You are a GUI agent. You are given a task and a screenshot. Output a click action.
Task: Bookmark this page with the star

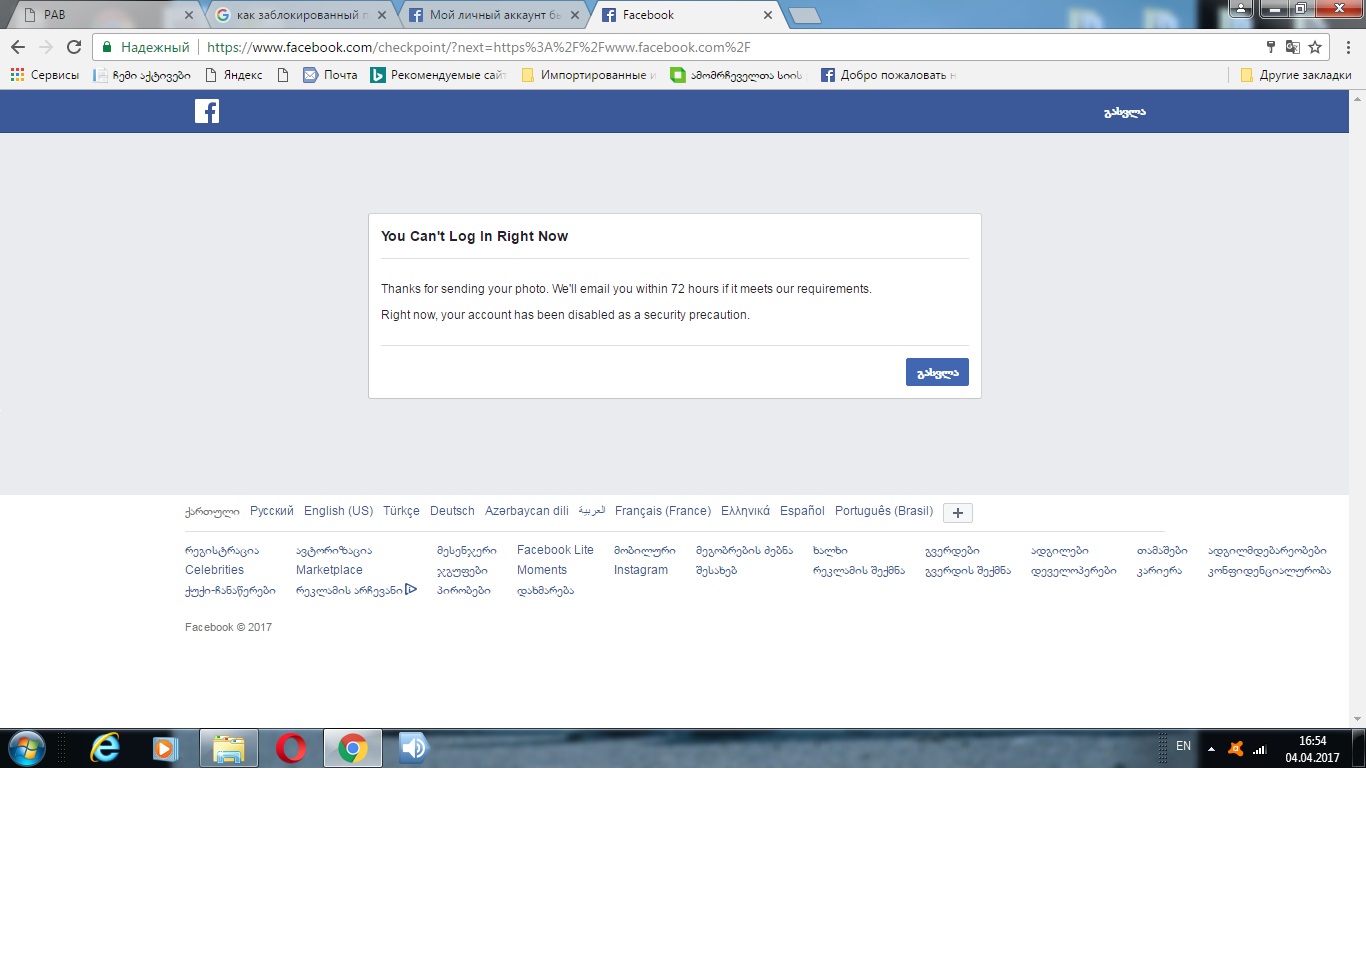pyautogui.click(x=1315, y=47)
